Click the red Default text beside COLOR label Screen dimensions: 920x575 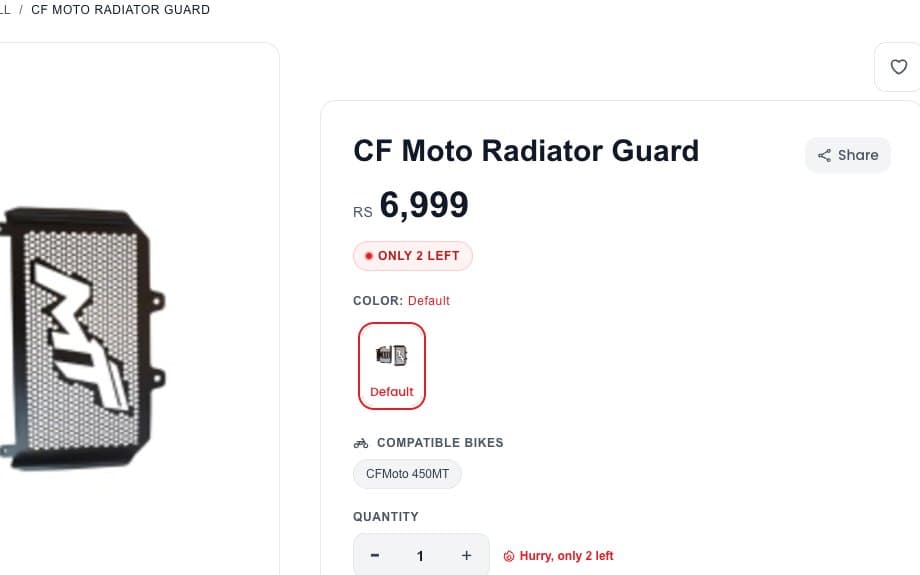pyautogui.click(x=429, y=301)
